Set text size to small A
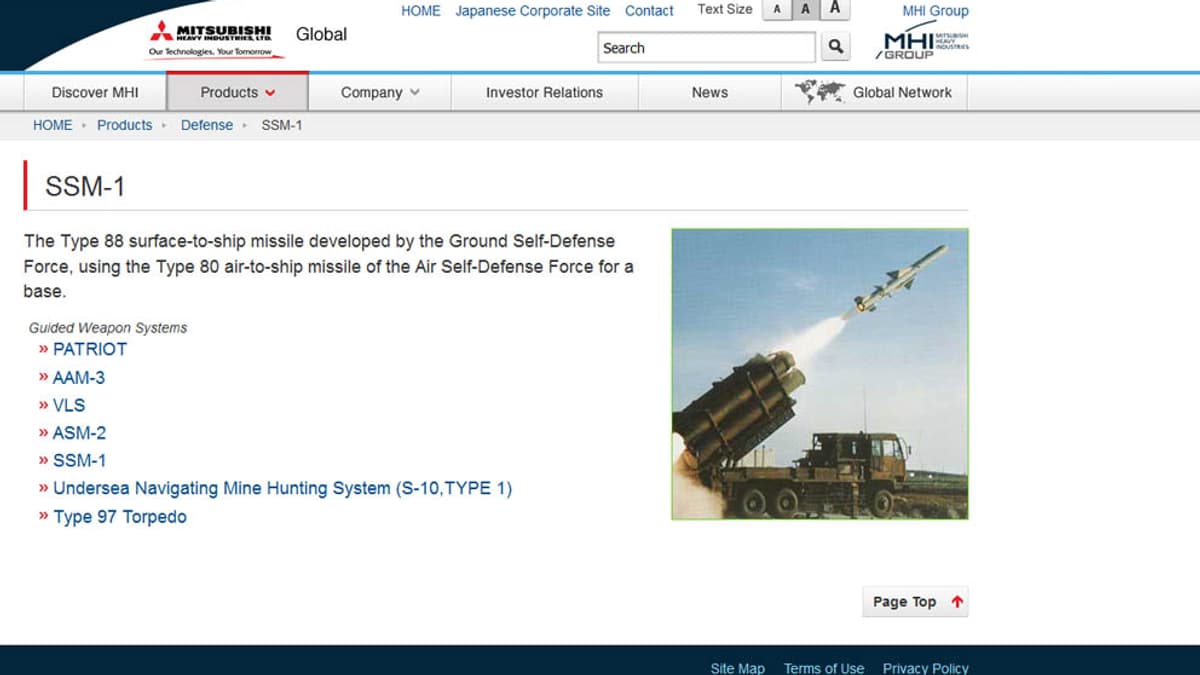The height and width of the screenshot is (675, 1200). coord(777,10)
